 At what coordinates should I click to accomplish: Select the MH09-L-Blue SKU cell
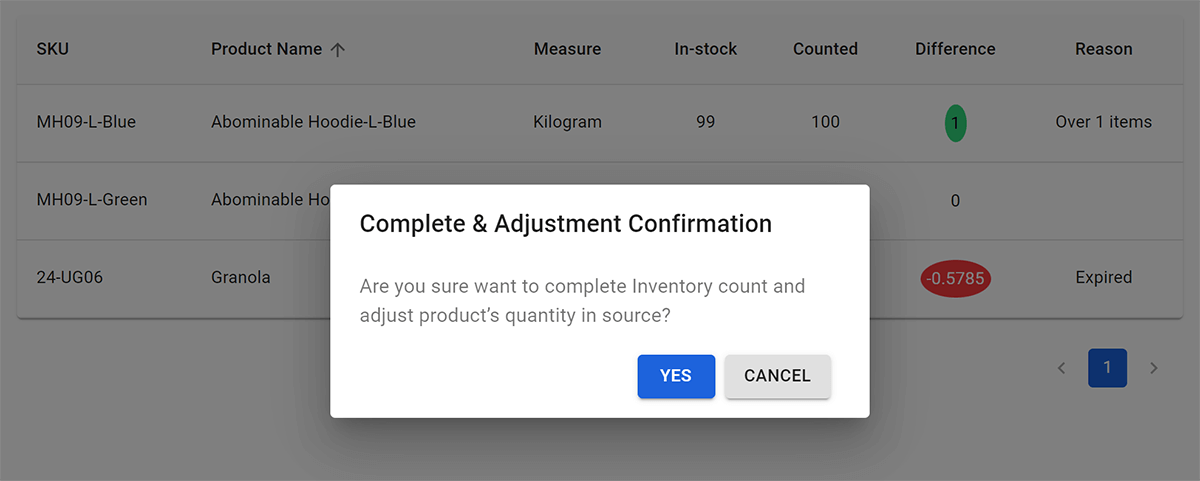(86, 122)
